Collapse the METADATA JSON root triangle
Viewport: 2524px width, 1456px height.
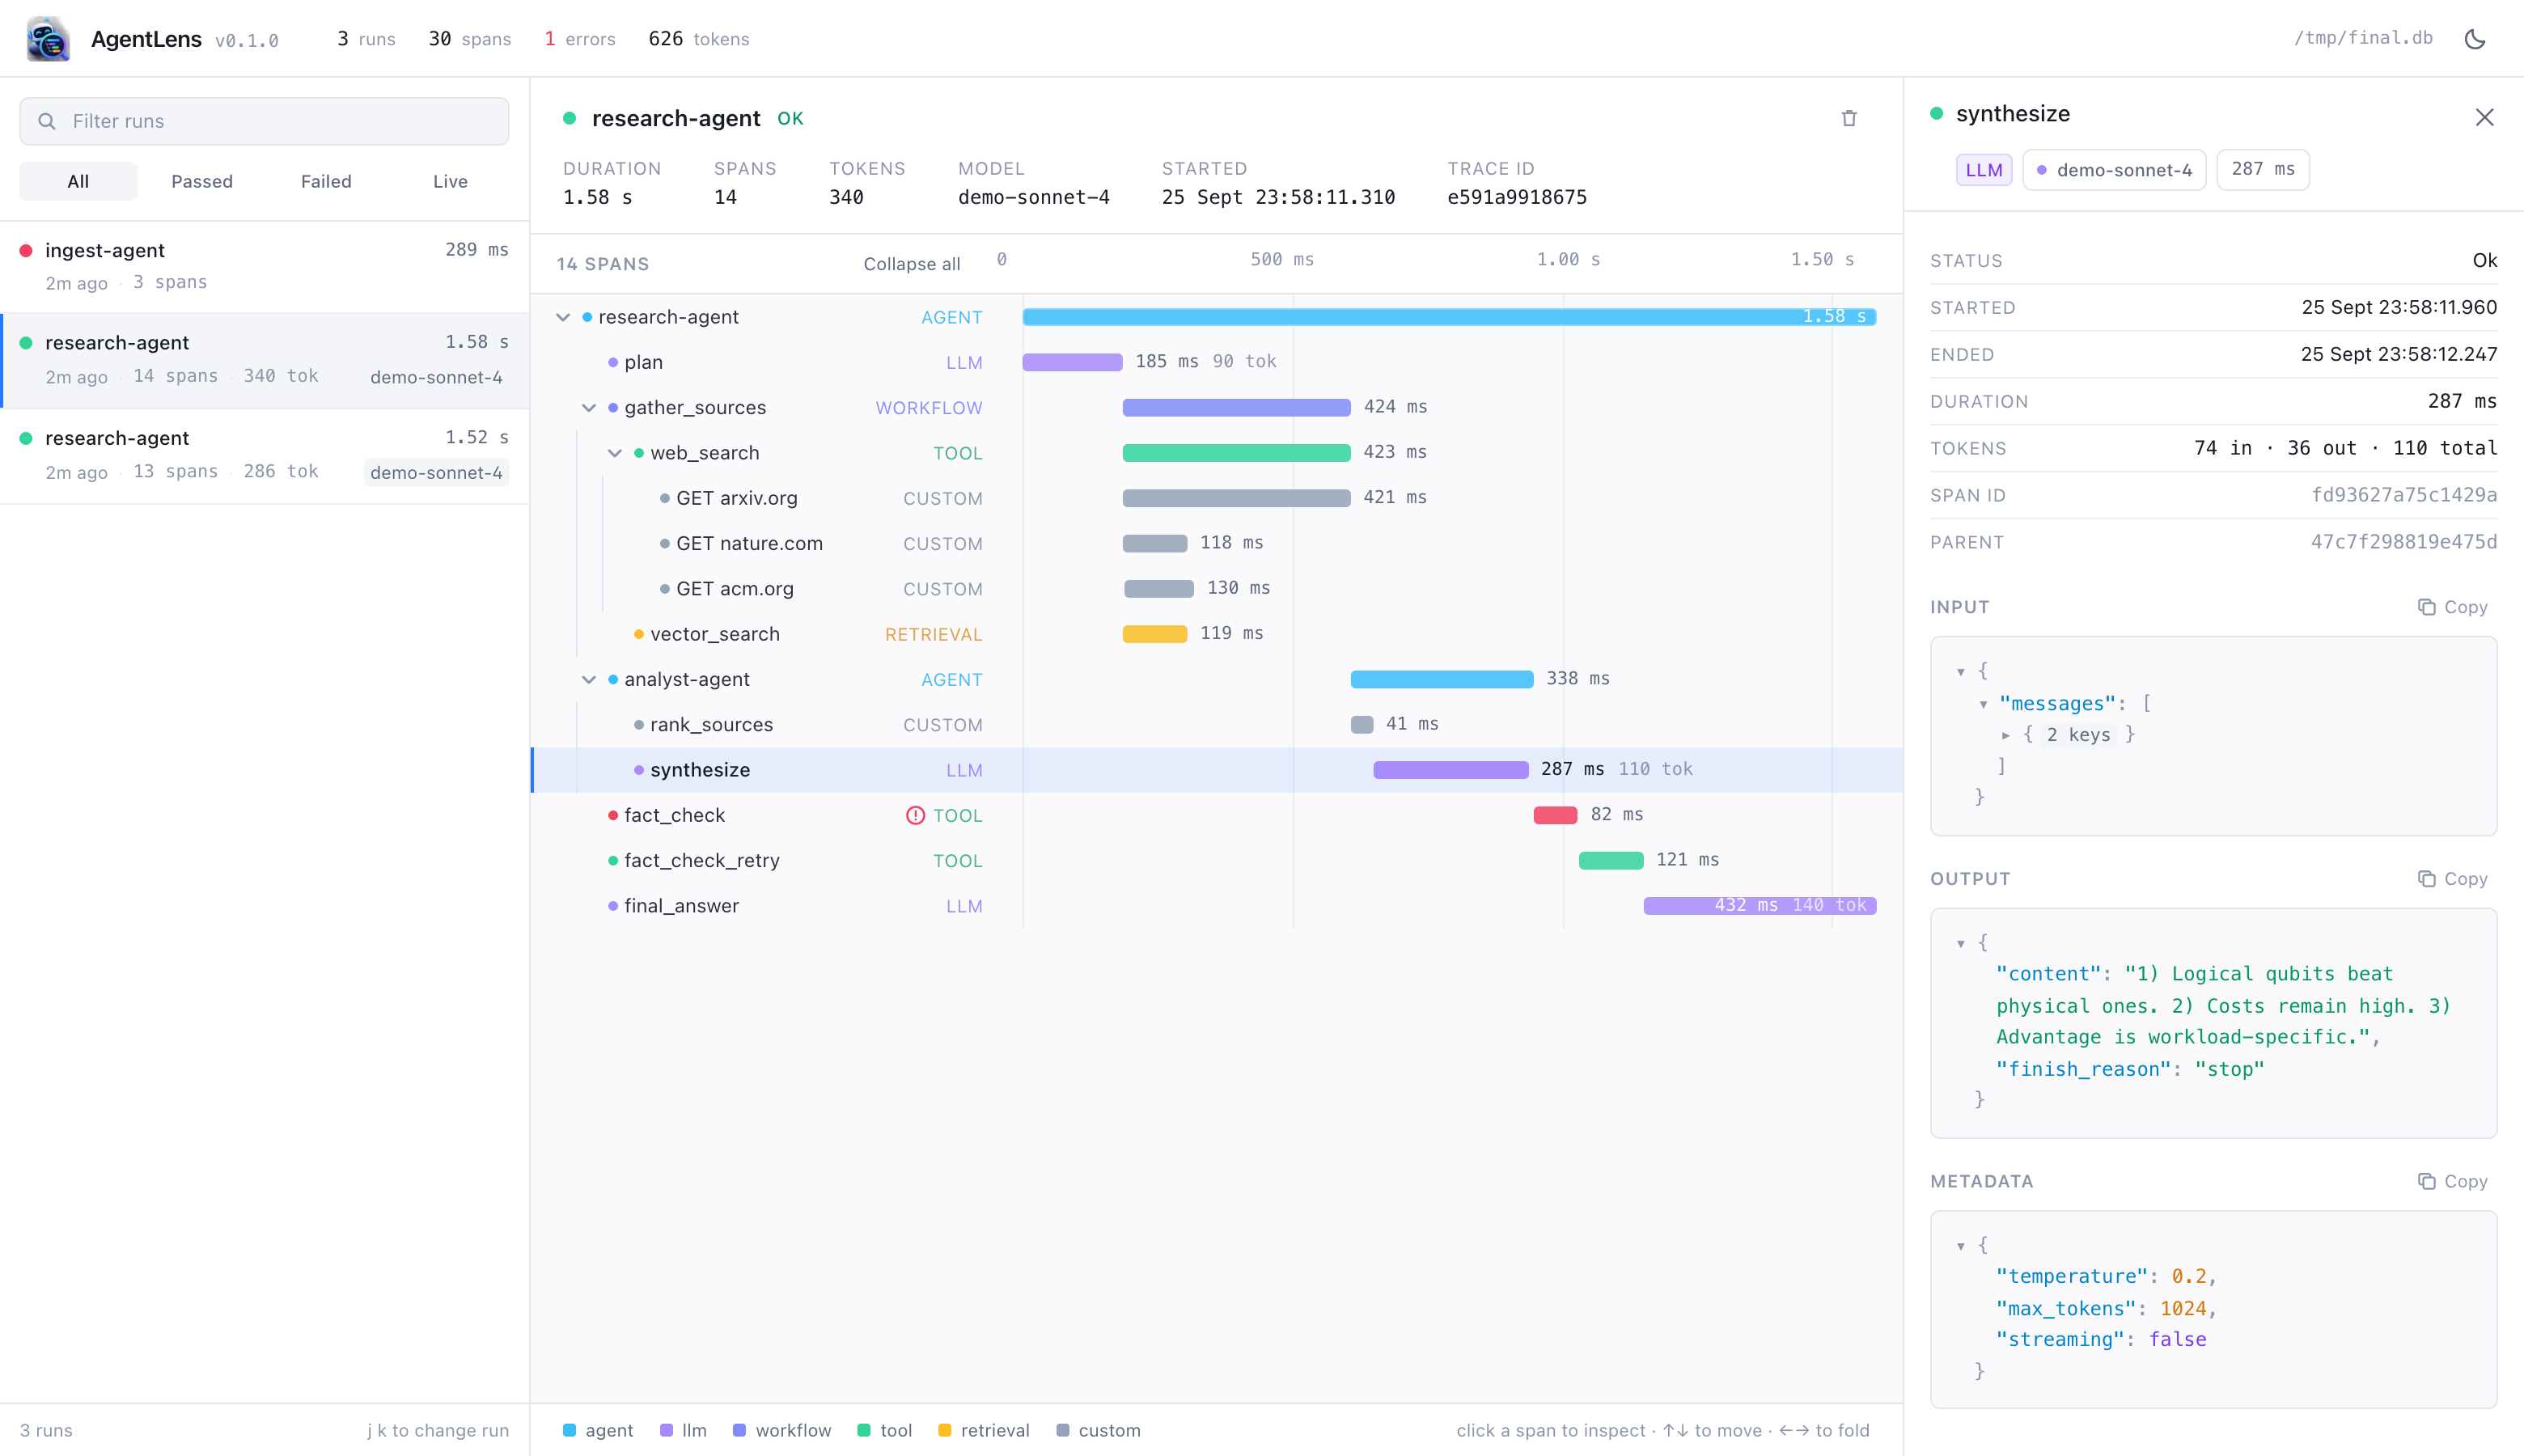click(x=1961, y=1246)
